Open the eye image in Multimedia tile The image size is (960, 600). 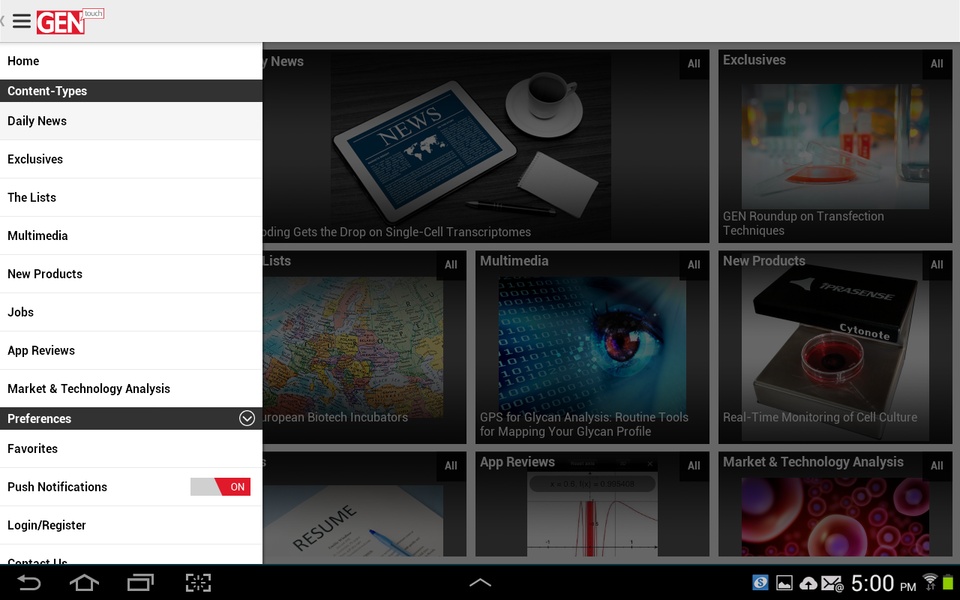click(x=591, y=345)
